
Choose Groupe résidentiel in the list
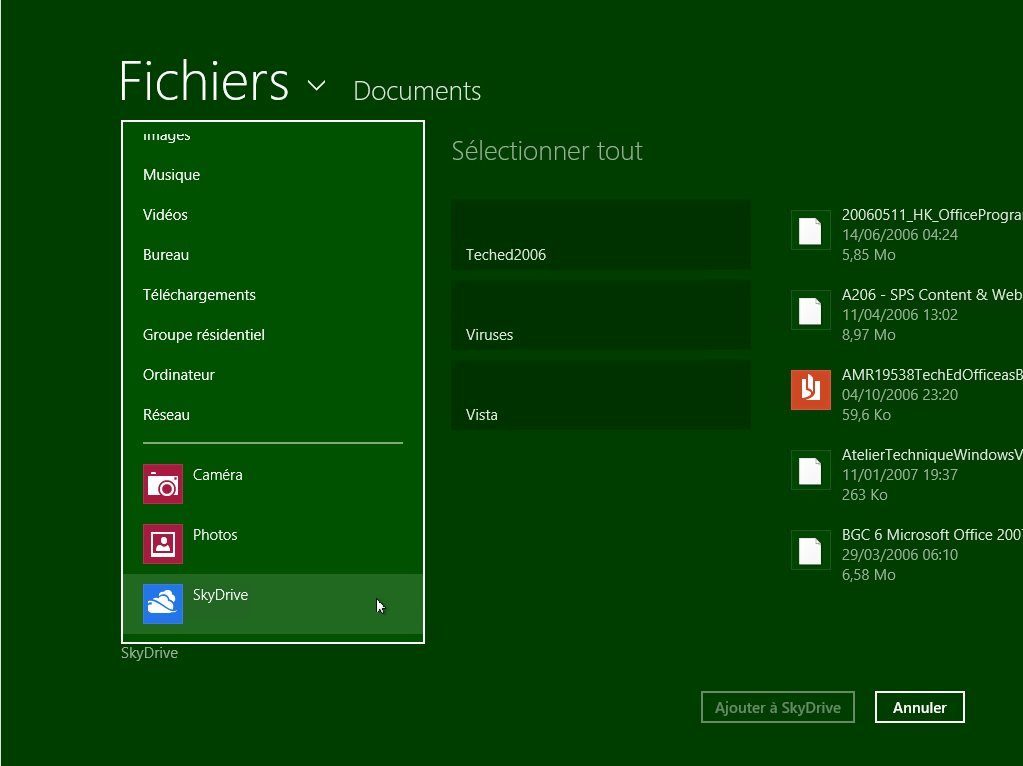tap(204, 335)
